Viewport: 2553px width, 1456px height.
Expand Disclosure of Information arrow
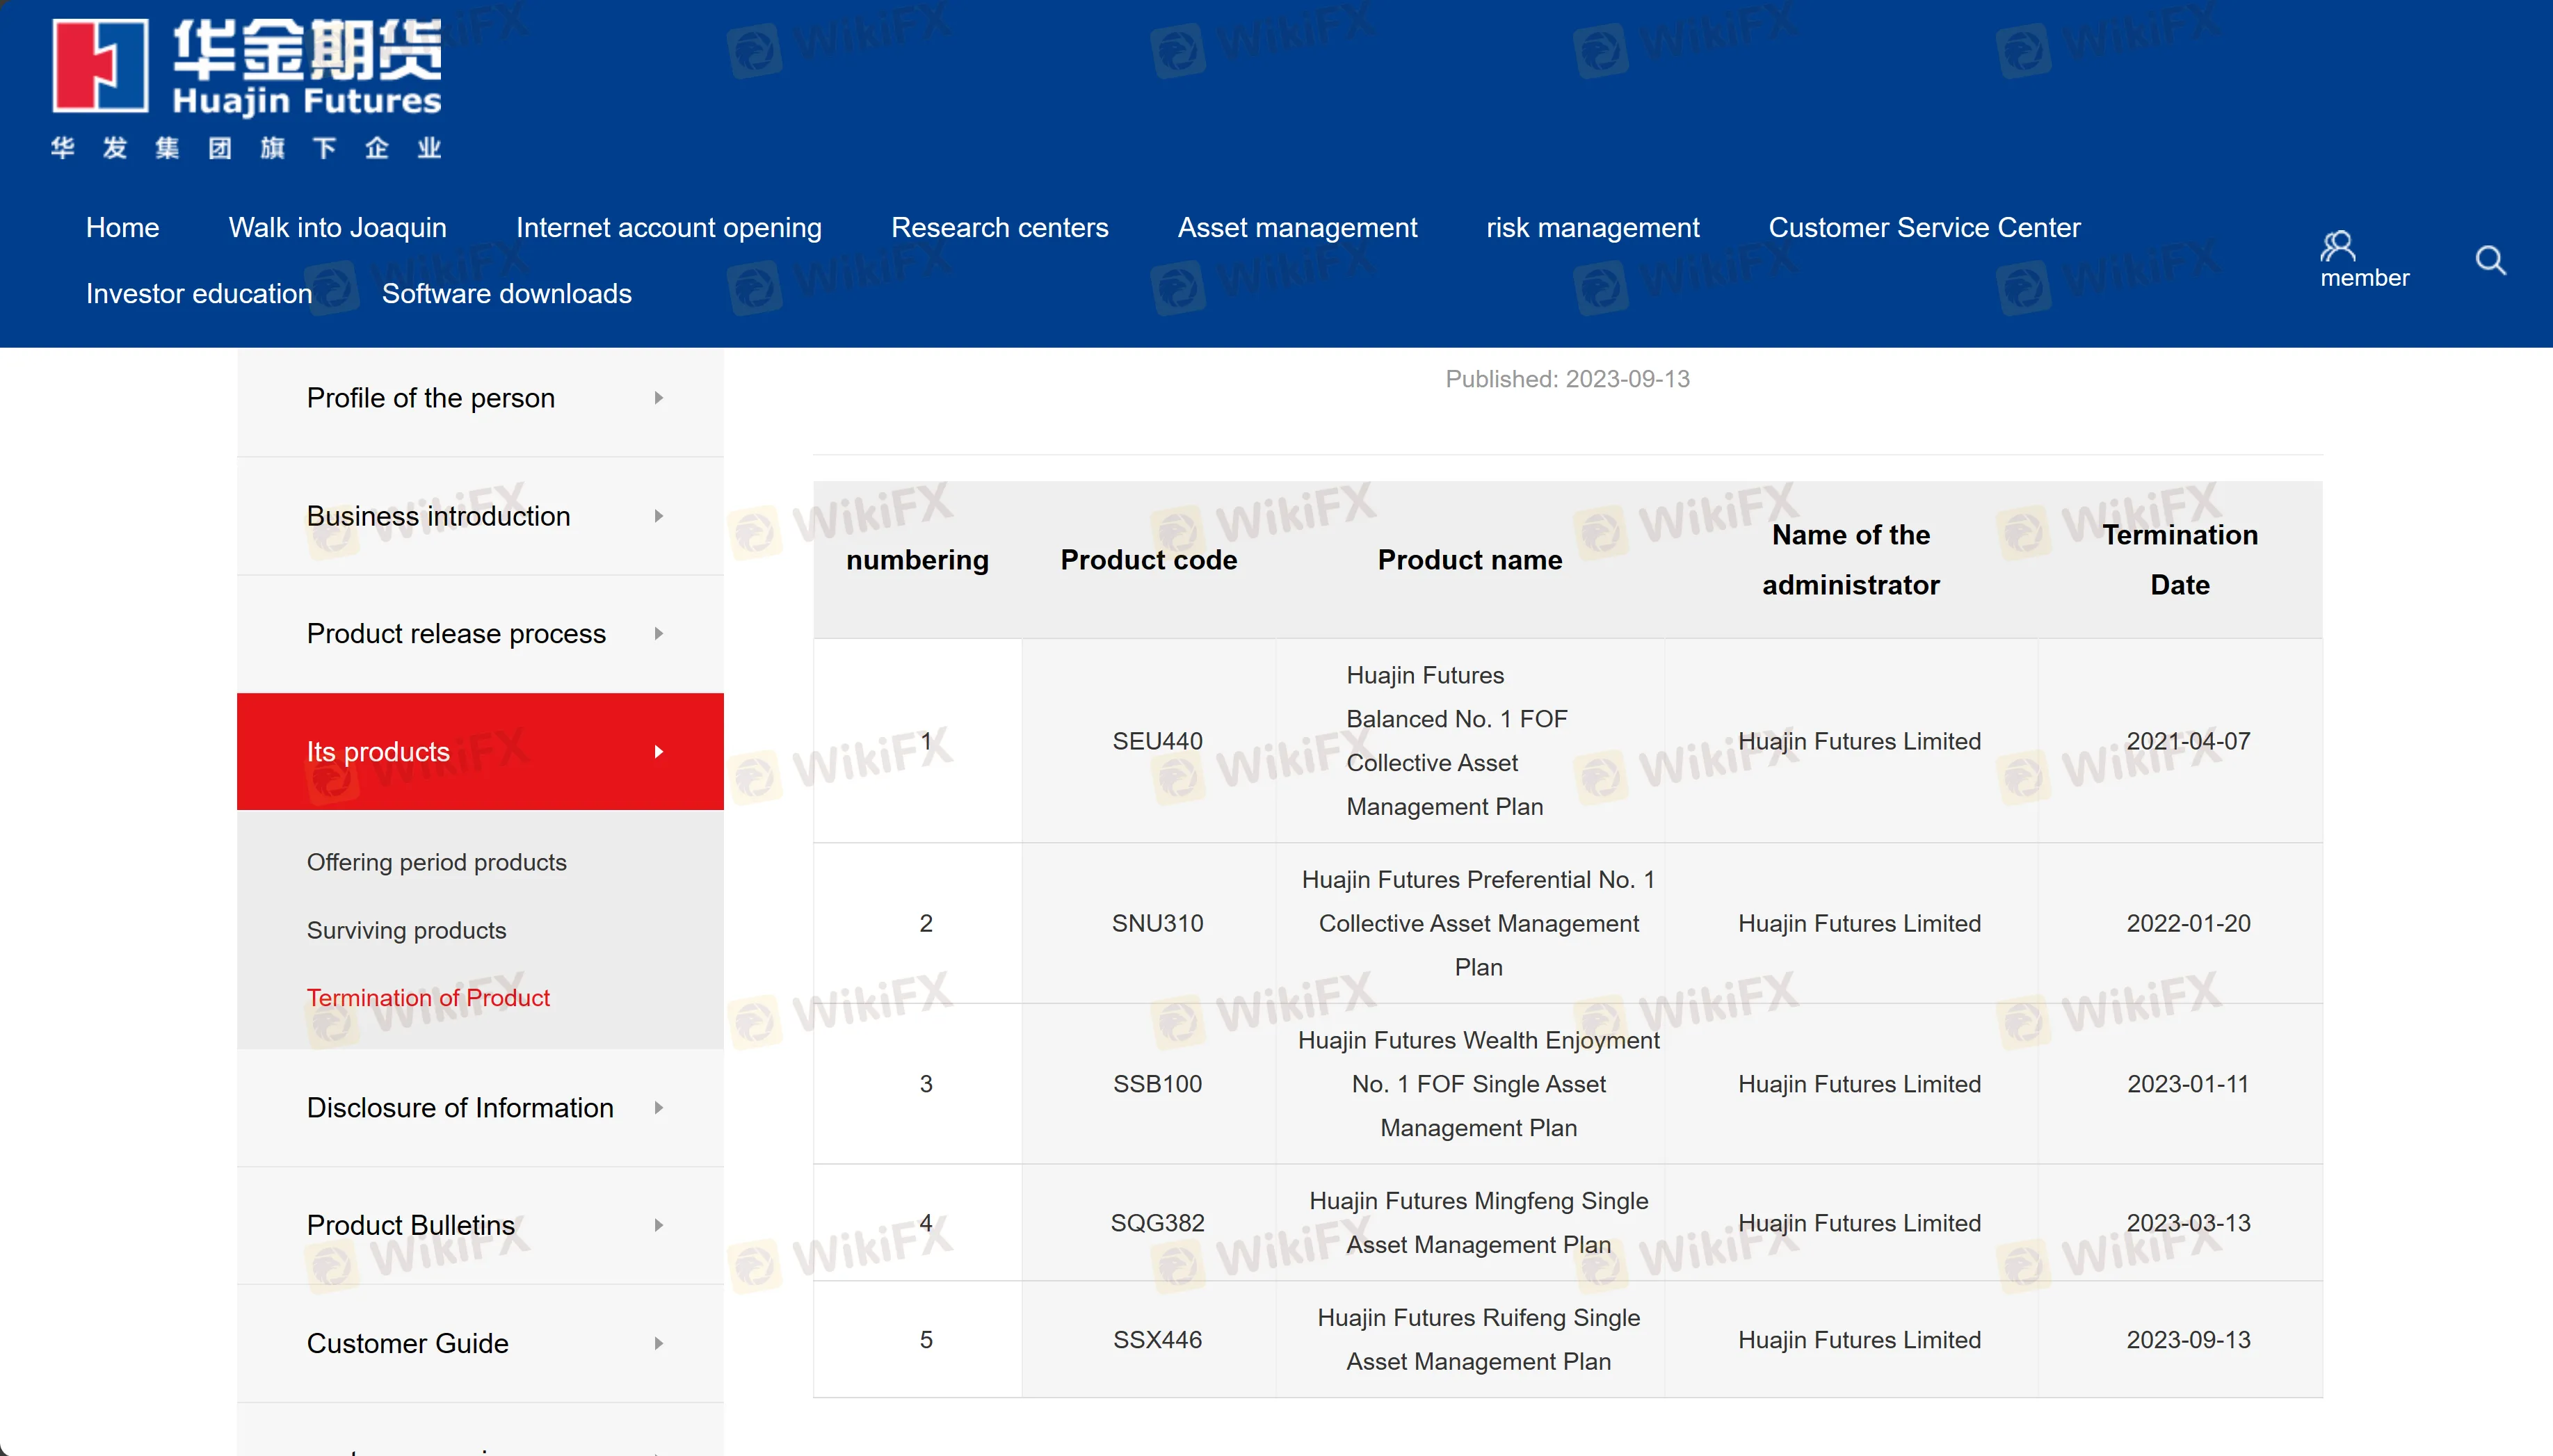point(658,1108)
